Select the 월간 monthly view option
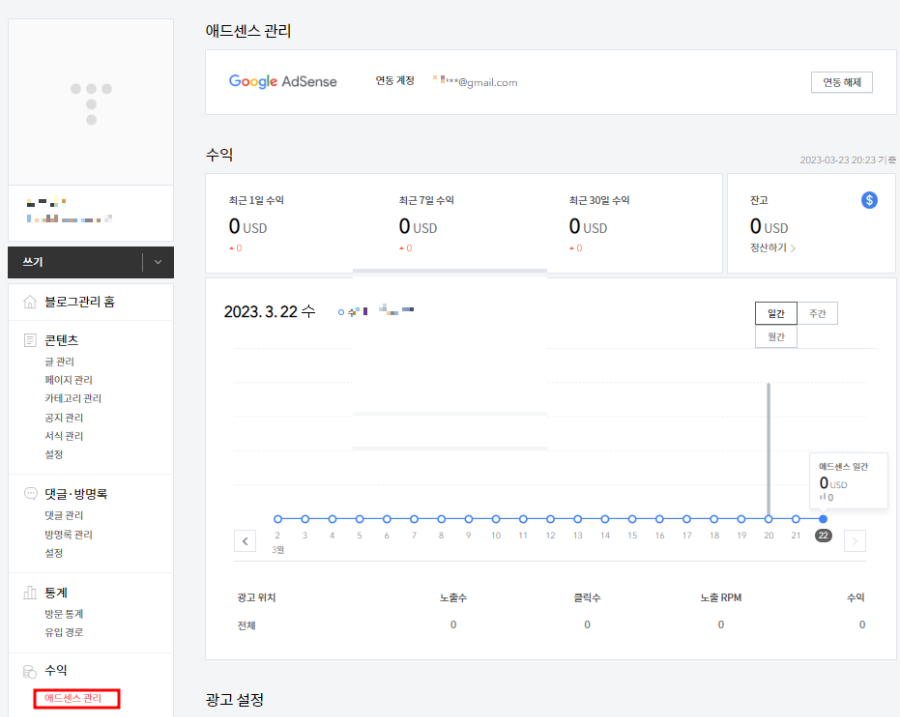 [x=776, y=336]
